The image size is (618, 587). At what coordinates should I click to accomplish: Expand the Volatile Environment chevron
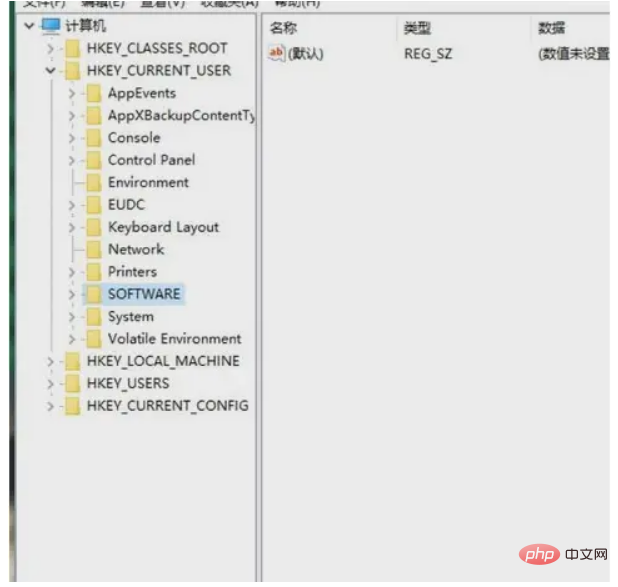pos(72,339)
